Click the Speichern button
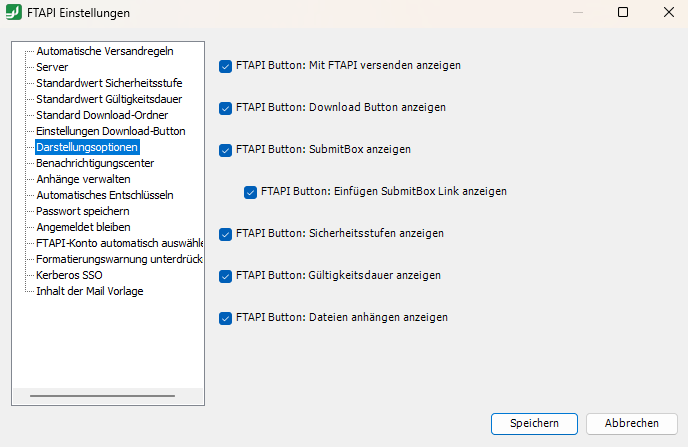This screenshot has height=447, width=688. (x=534, y=423)
